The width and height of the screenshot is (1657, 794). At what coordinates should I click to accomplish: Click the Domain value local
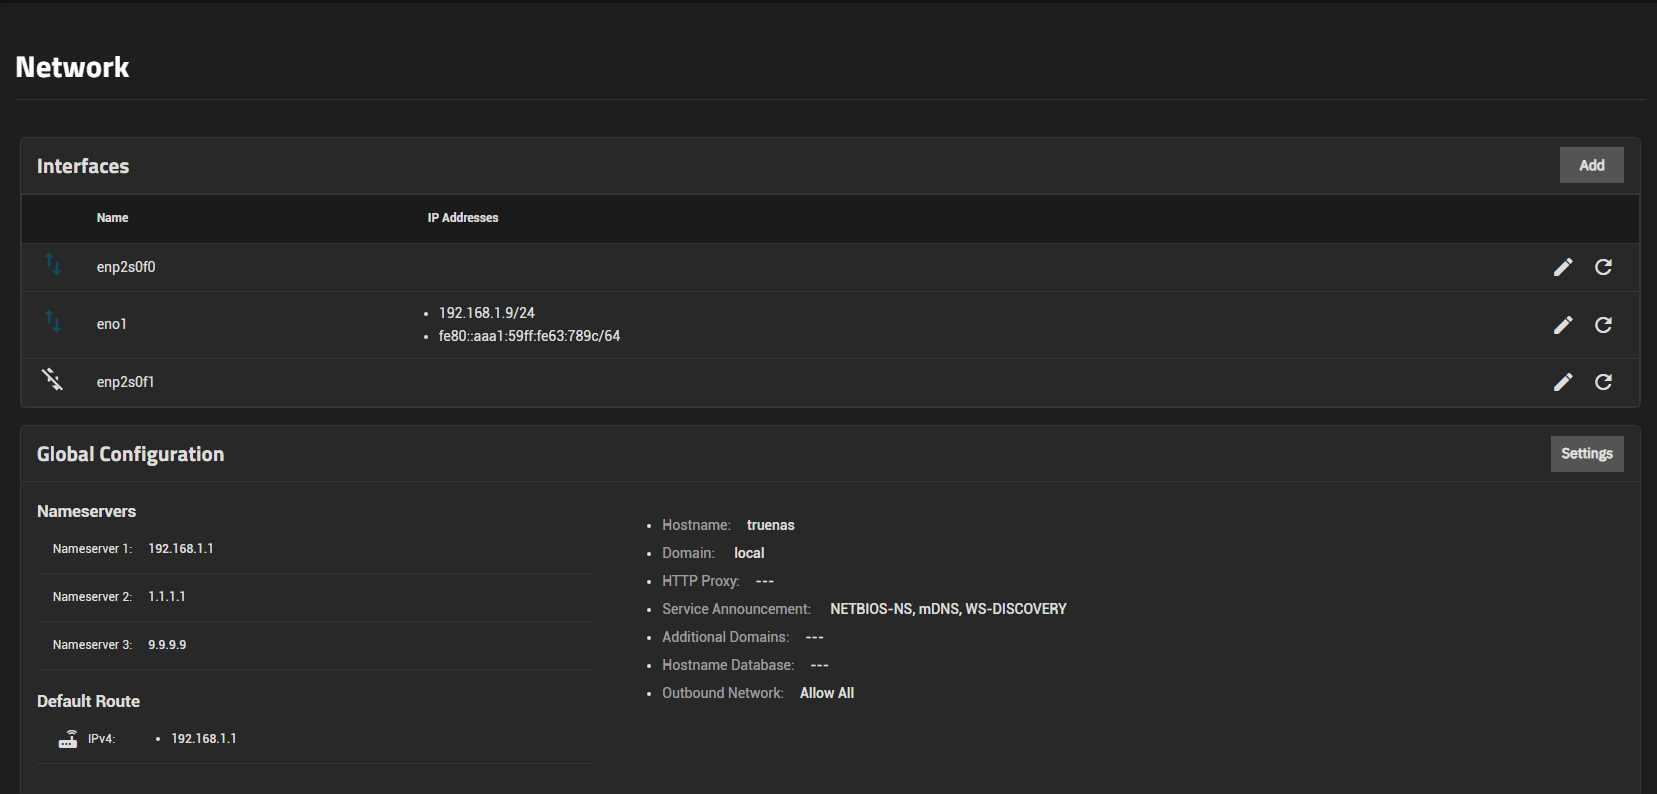(x=749, y=553)
